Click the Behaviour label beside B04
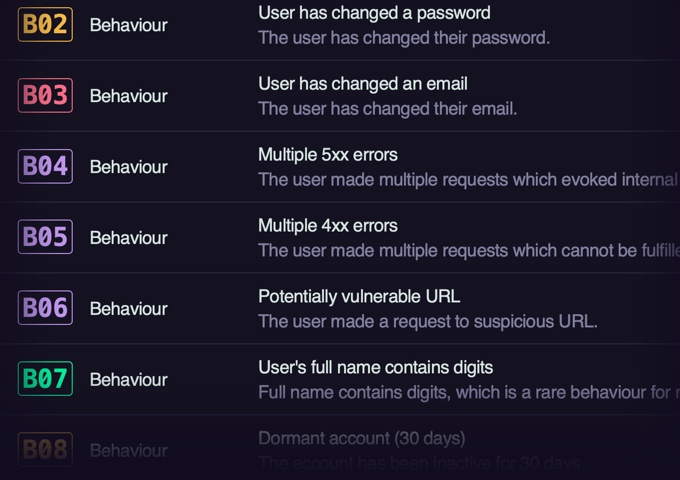Viewport: 680px width, 480px height. 128,167
